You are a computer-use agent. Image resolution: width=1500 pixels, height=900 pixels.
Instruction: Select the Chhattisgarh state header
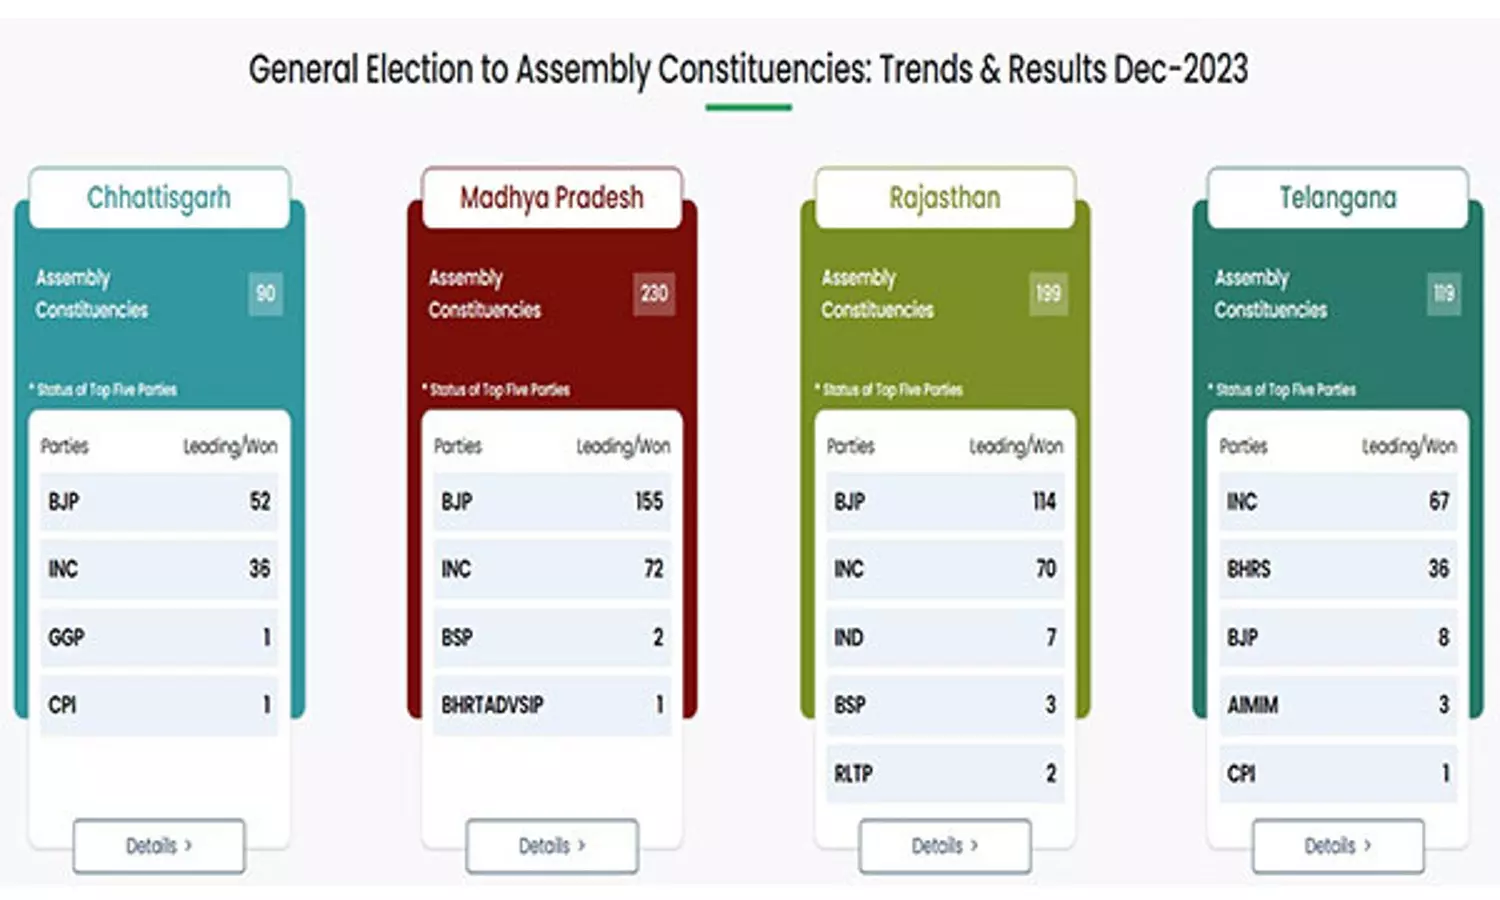159,198
